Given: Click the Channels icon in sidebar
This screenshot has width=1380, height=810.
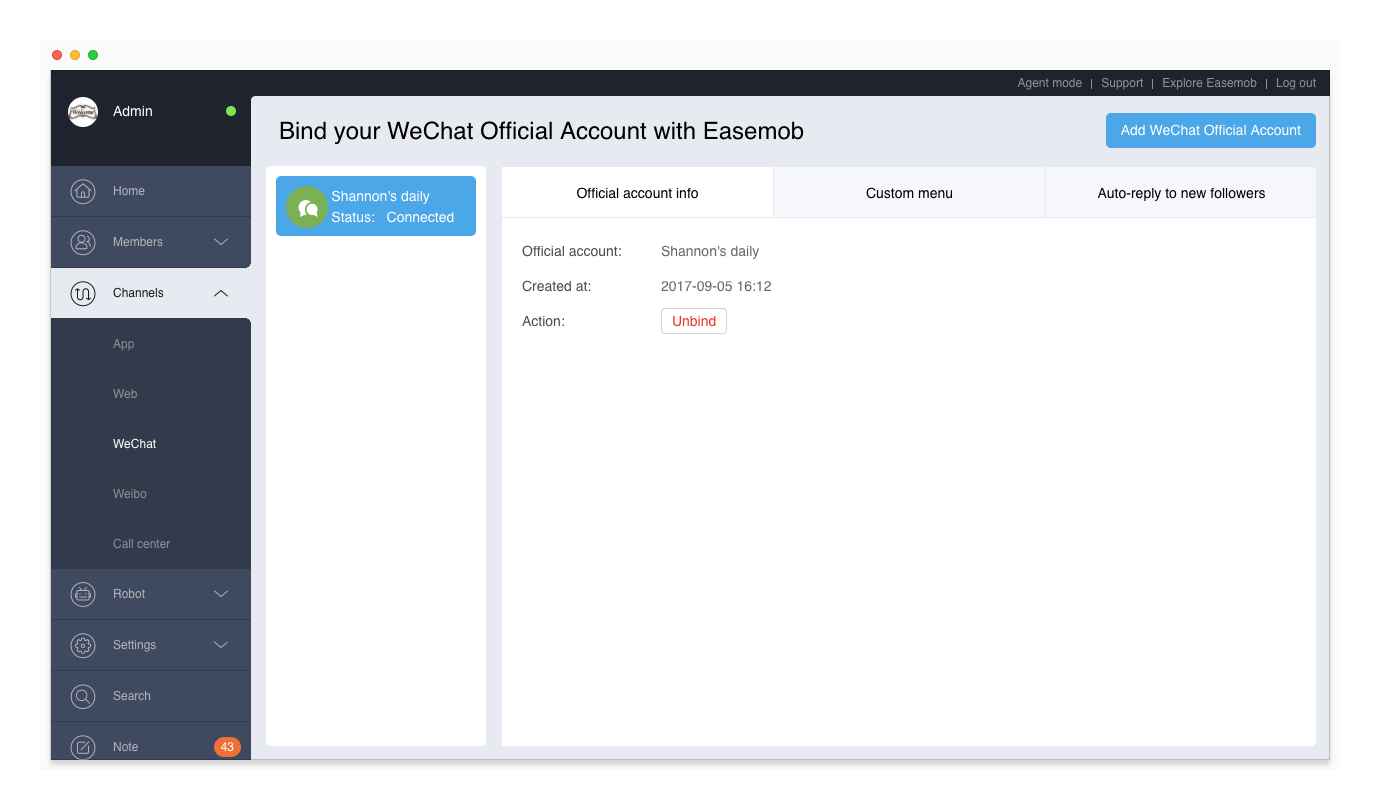Looking at the screenshot, I should click(x=83, y=293).
